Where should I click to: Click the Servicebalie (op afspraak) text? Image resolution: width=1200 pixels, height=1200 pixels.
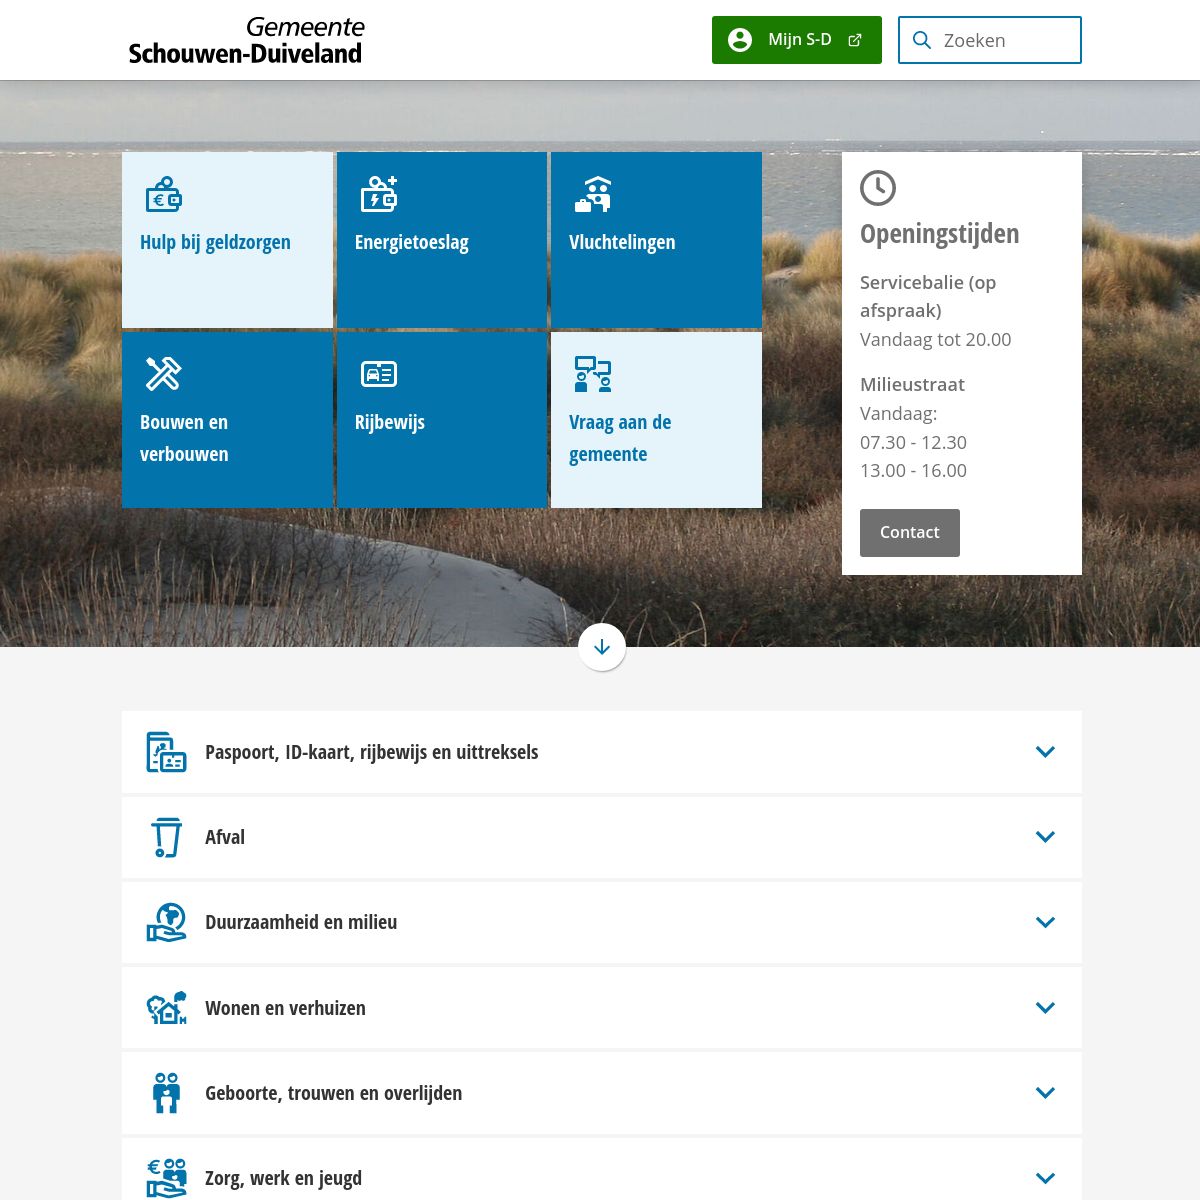tap(928, 296)
